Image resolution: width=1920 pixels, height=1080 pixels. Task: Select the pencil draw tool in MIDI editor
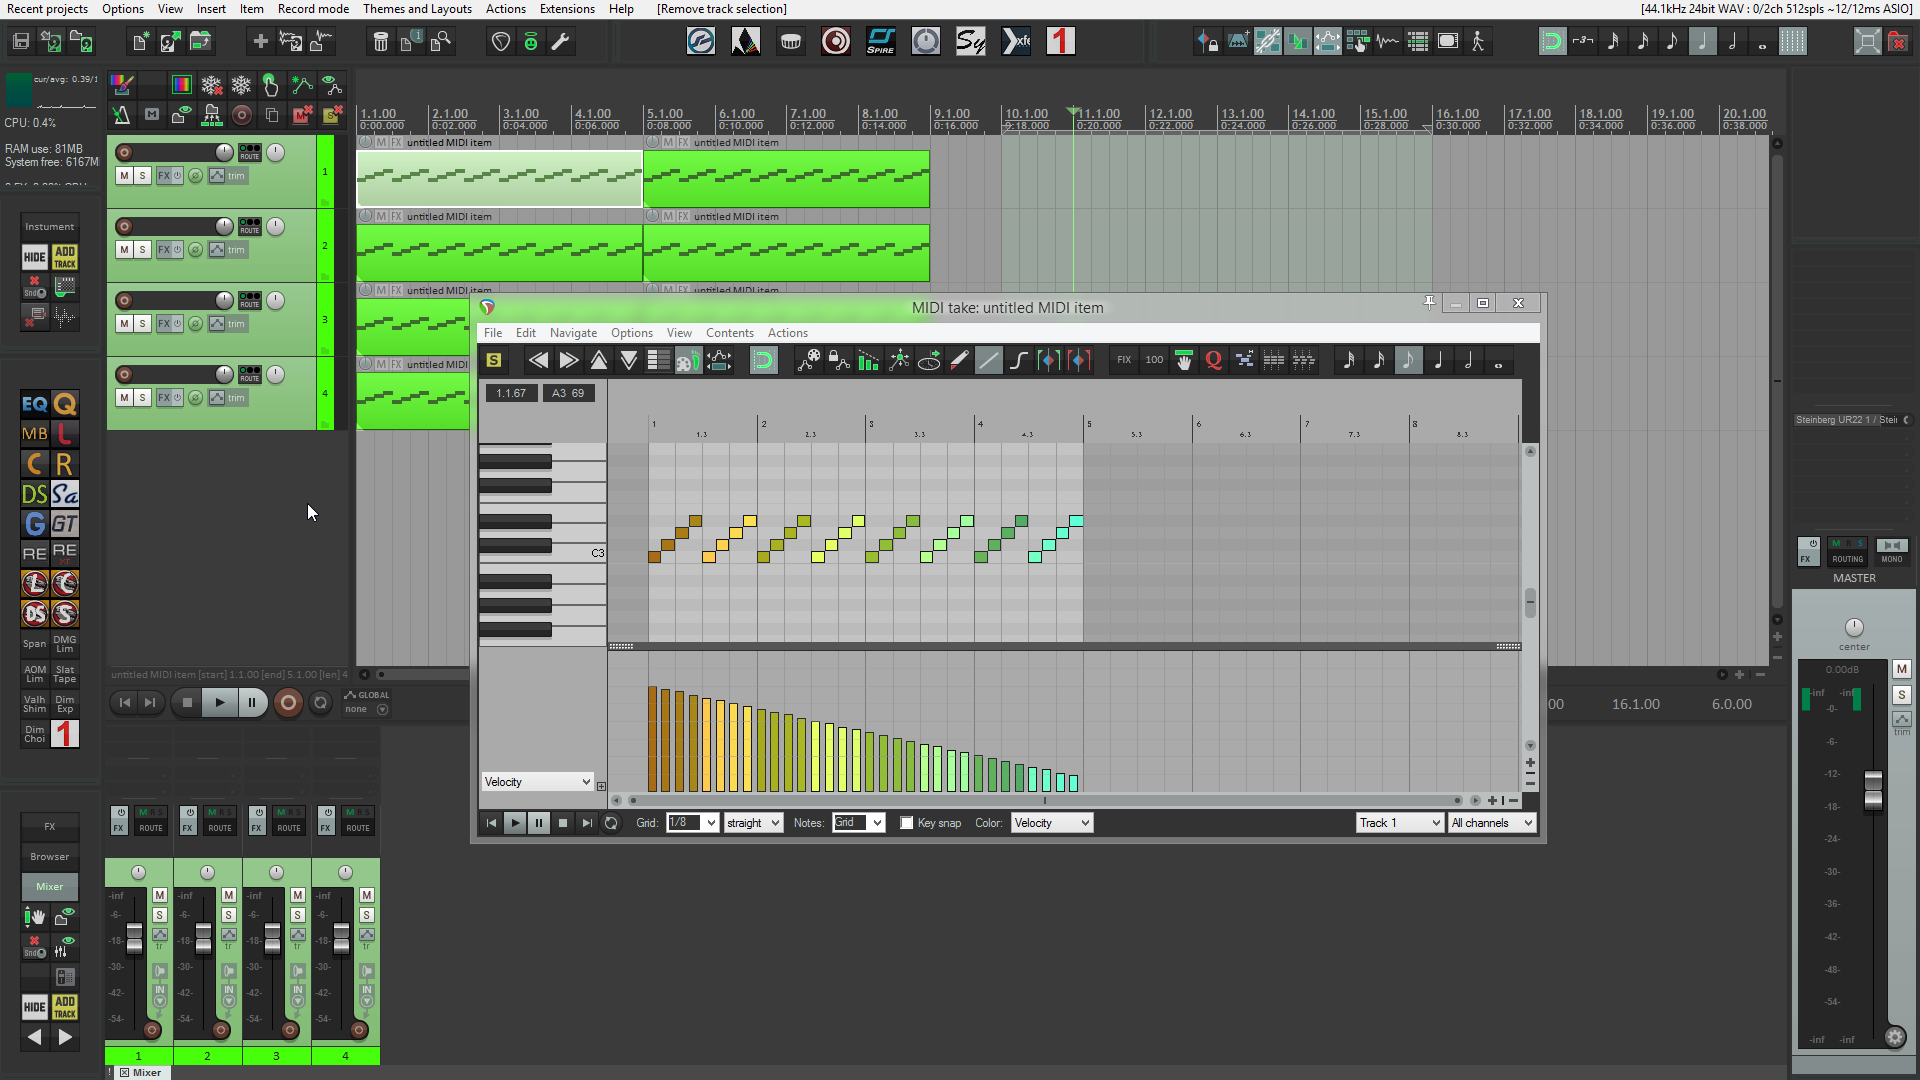point(958,361)
